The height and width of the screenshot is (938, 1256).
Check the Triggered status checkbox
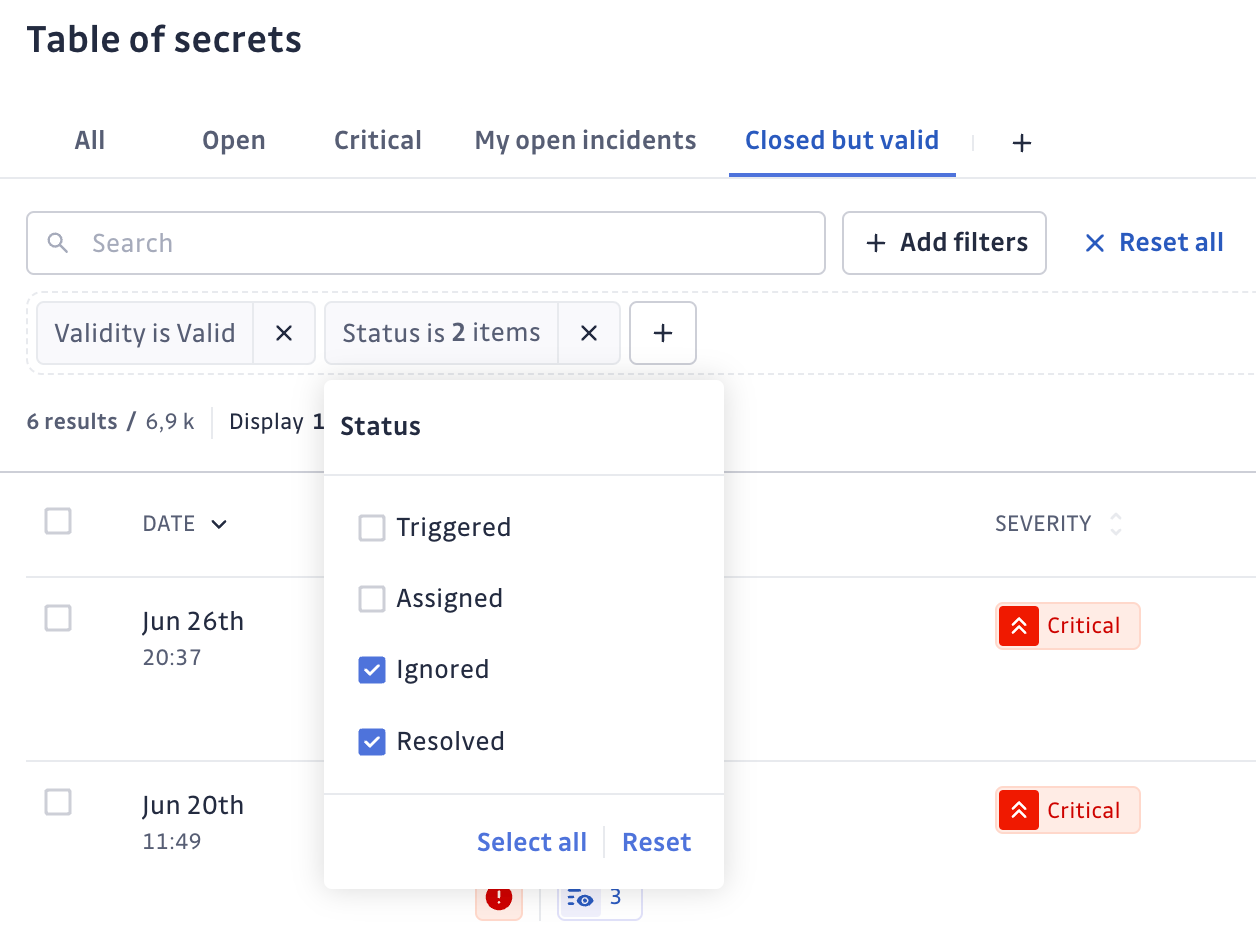[x=372, y=527]
